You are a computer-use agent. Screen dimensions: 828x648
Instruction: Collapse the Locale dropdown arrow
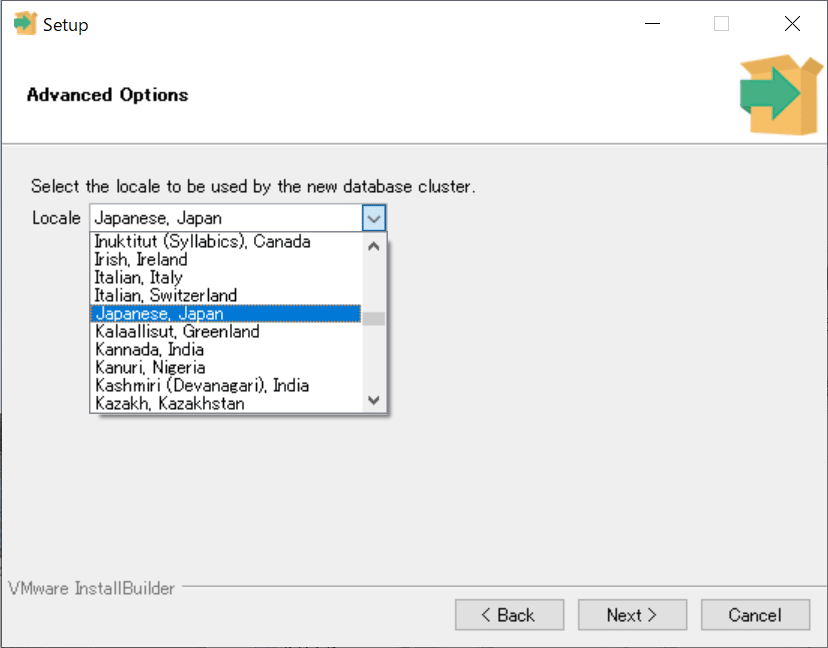374,218
